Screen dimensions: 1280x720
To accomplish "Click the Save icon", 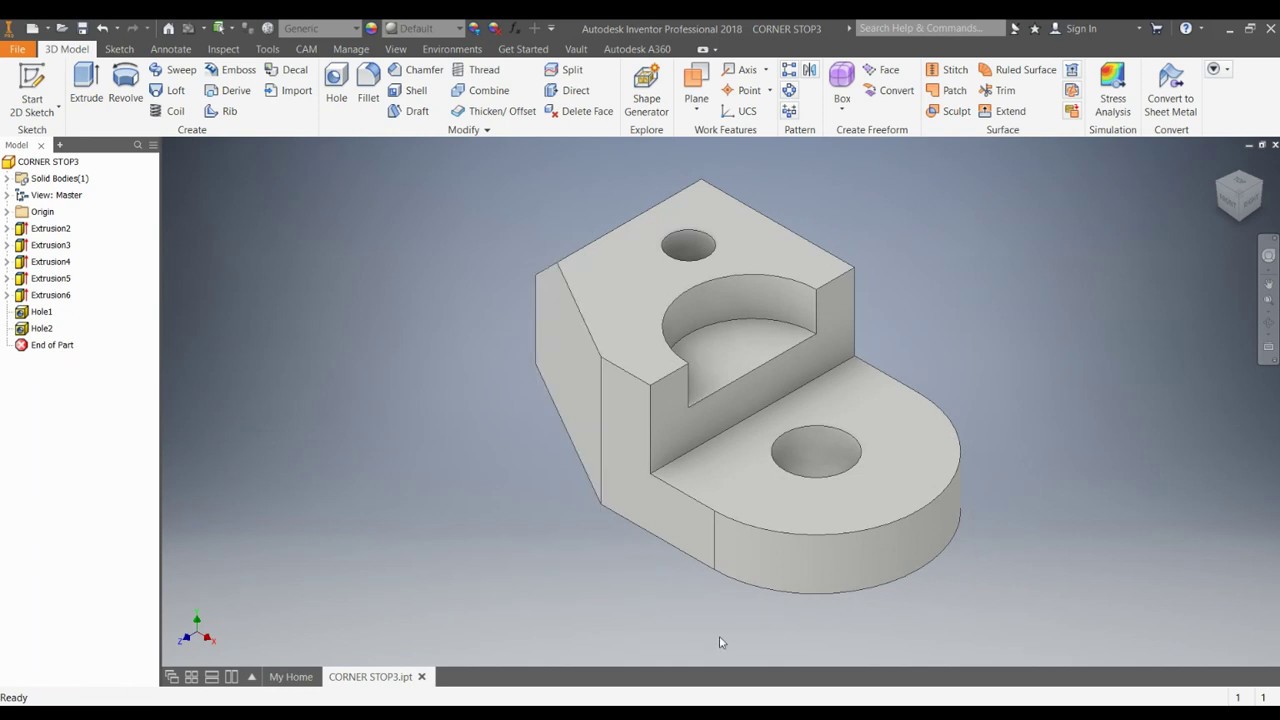I will pyautogui.click(x=82, y=28).
